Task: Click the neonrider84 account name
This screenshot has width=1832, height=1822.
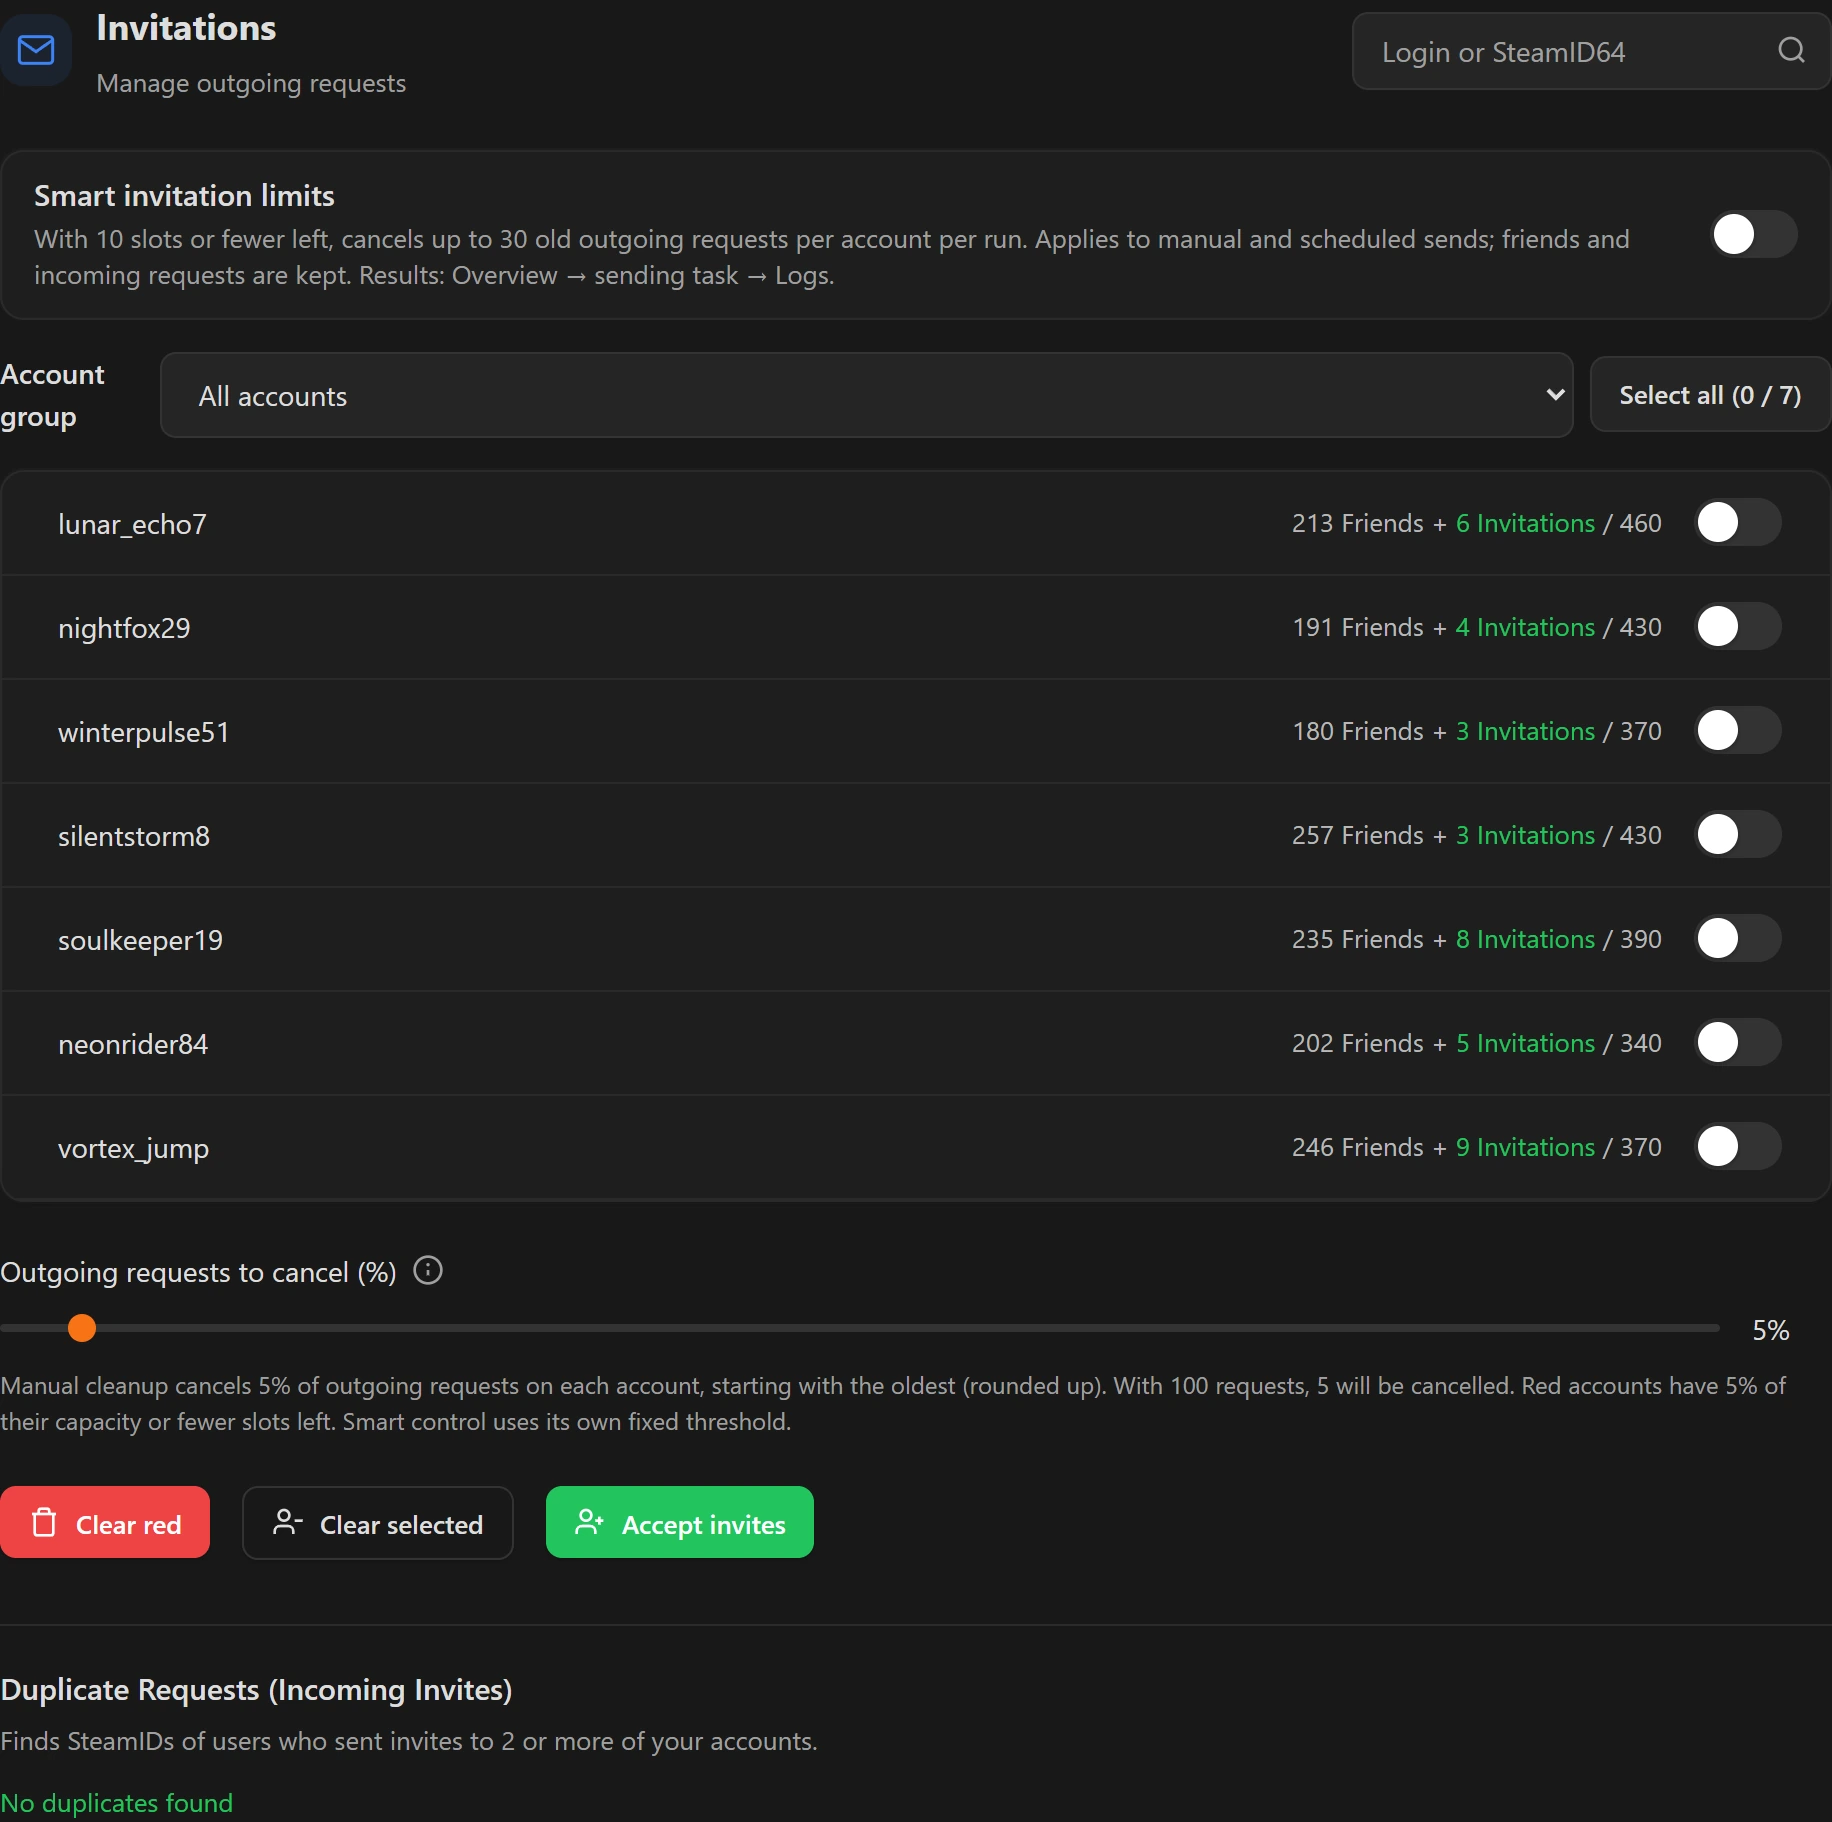Action: 133,1044
